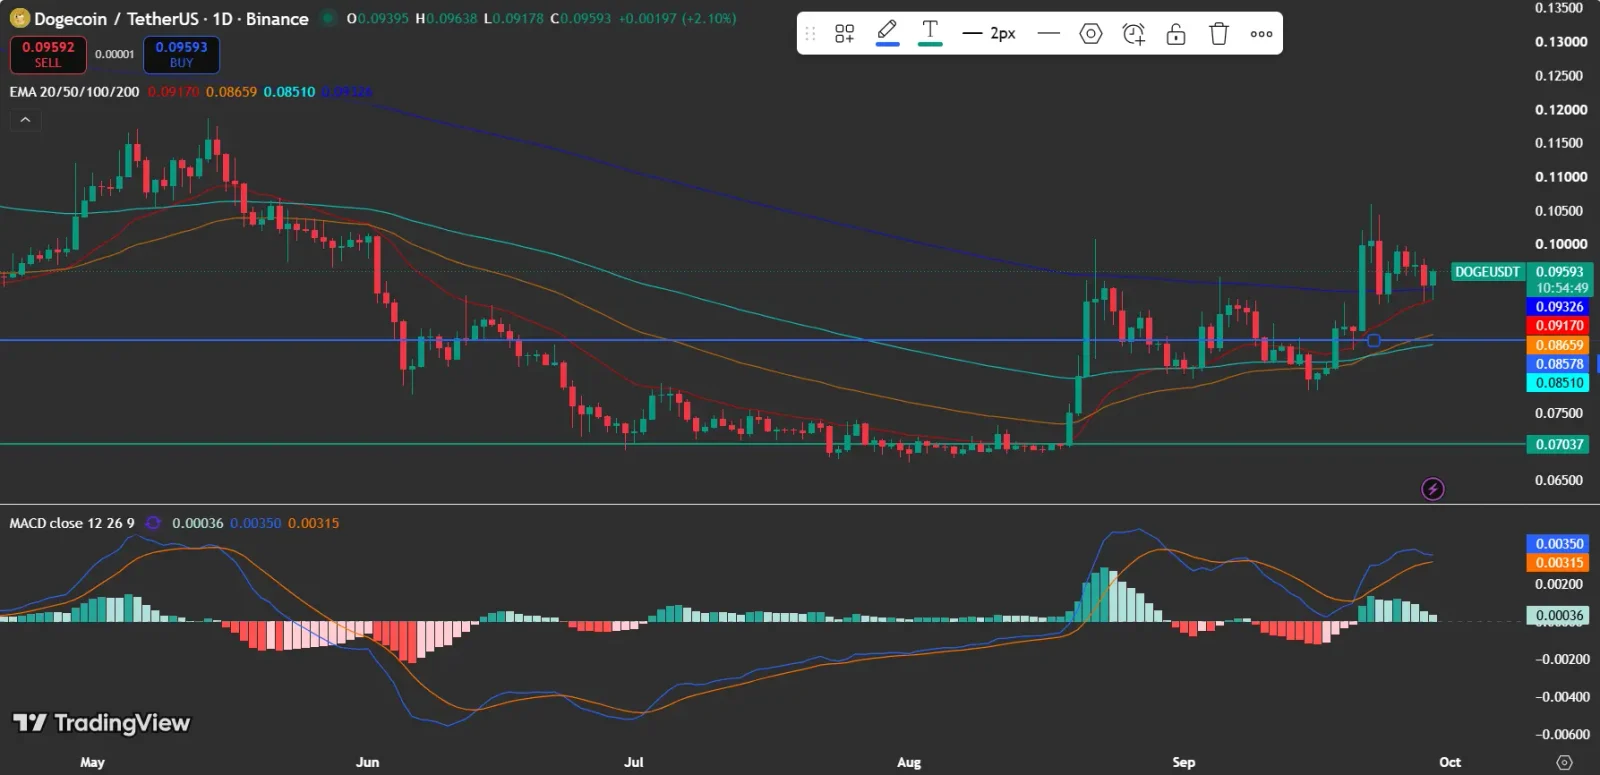Click the Aug label on time axis
The height and width of the screenshot is (775, 1600).
pyautogui.click(x=909, y=762)
